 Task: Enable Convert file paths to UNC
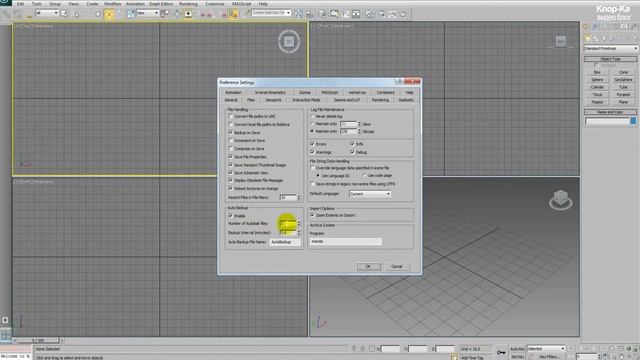(231, 116)
